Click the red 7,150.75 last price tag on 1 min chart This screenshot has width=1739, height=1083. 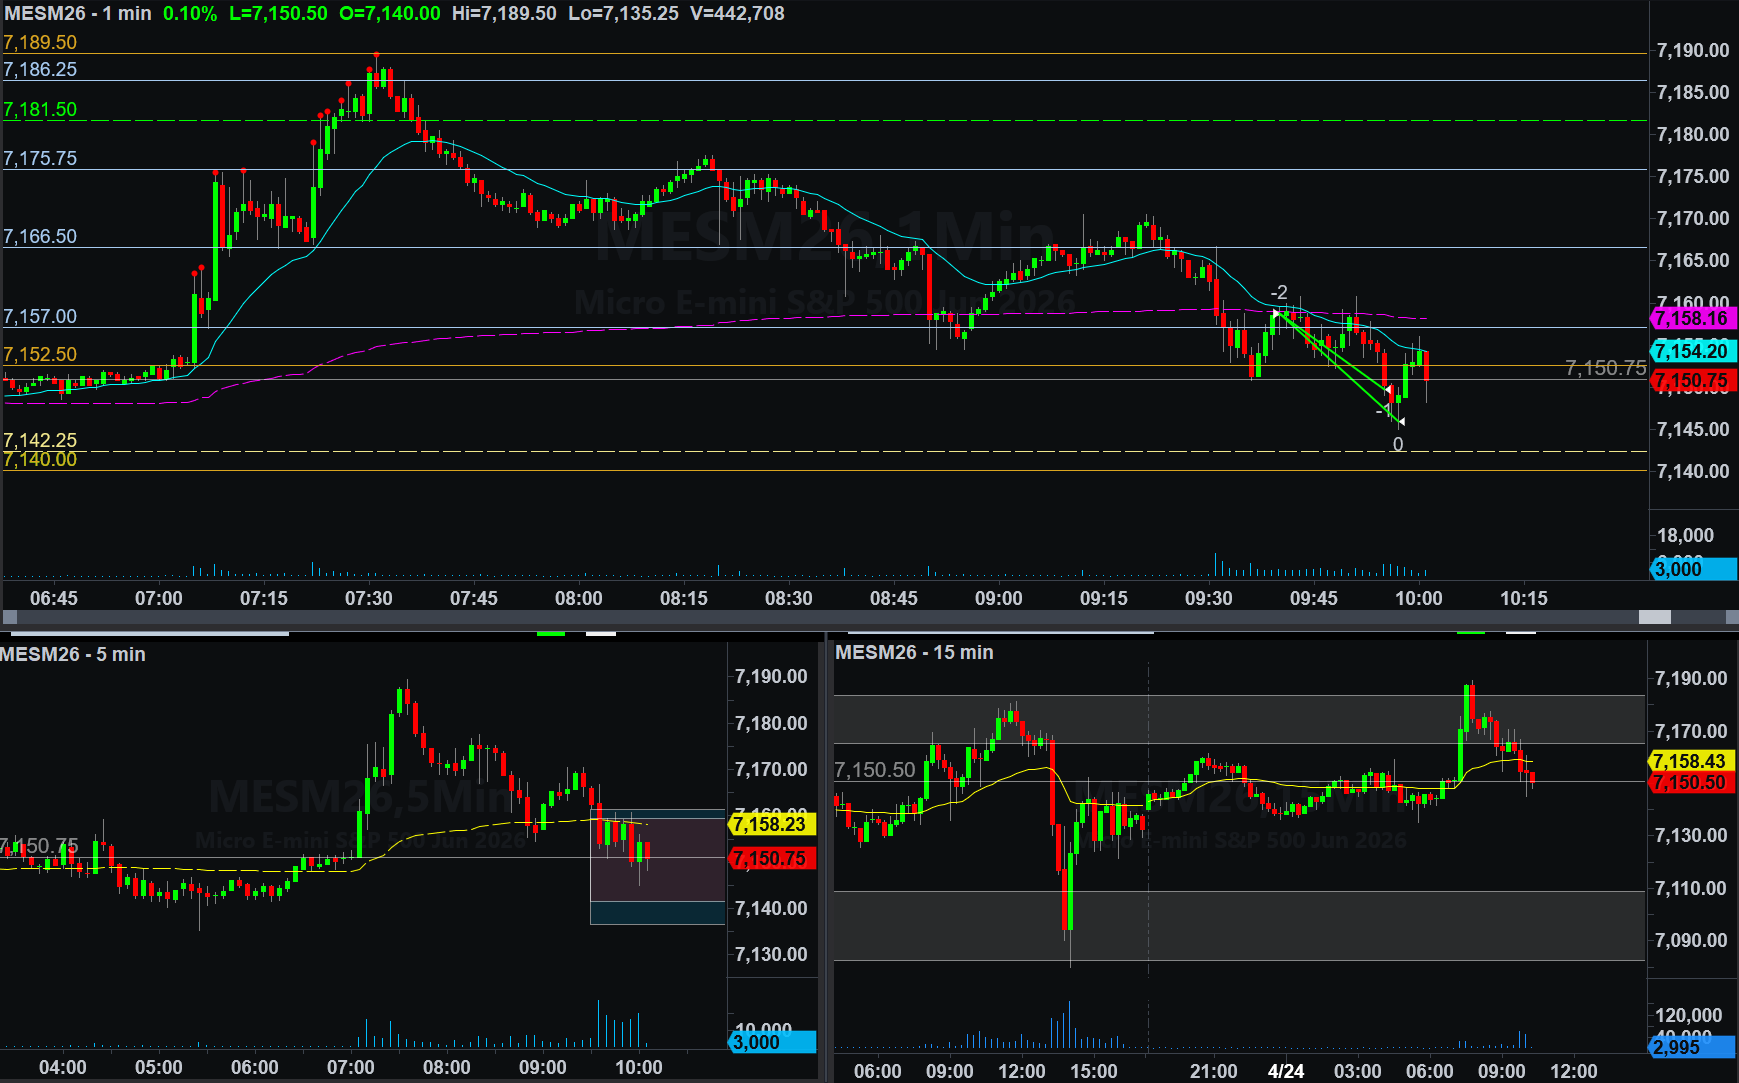click(1692, 381)
